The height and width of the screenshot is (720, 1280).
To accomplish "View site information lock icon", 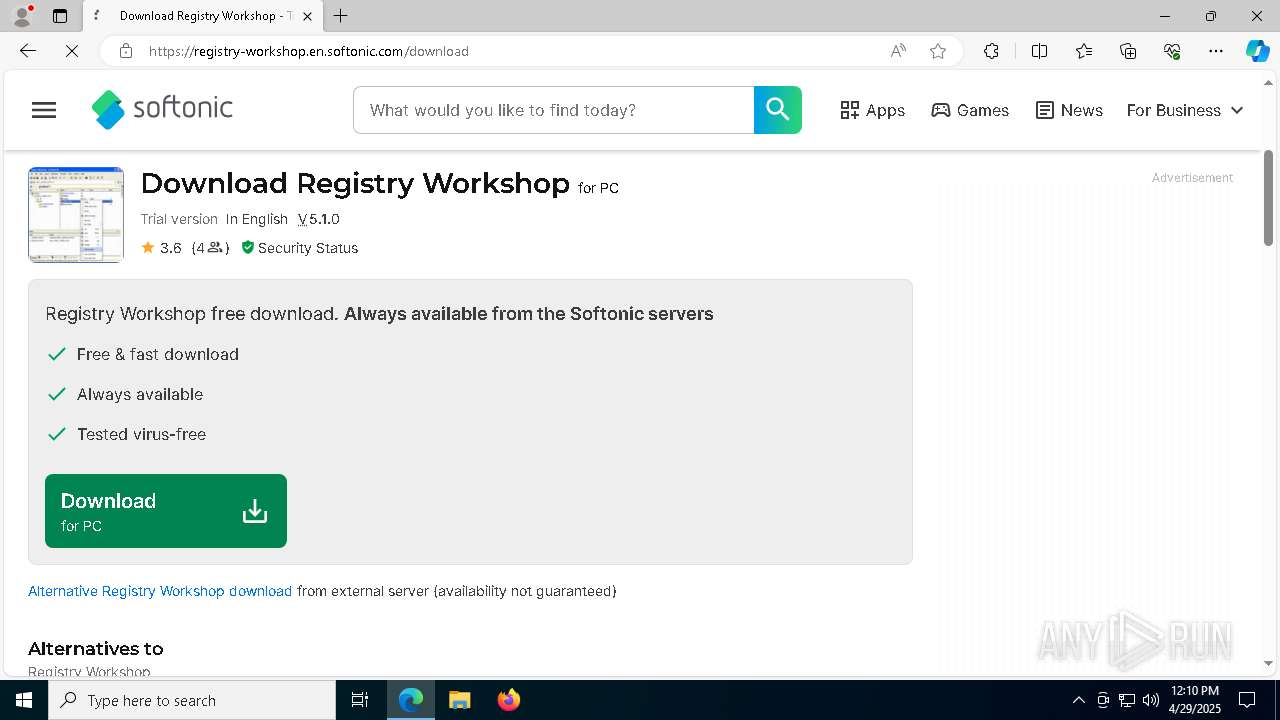I will pos(126,51).
